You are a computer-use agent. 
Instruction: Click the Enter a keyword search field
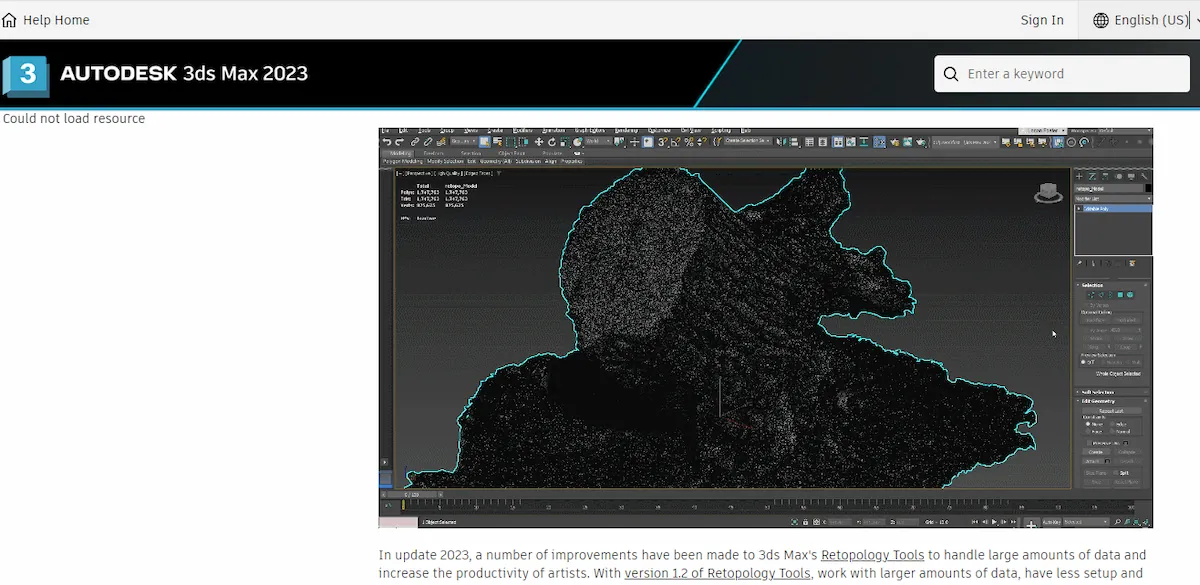[x=1060, y=73]
